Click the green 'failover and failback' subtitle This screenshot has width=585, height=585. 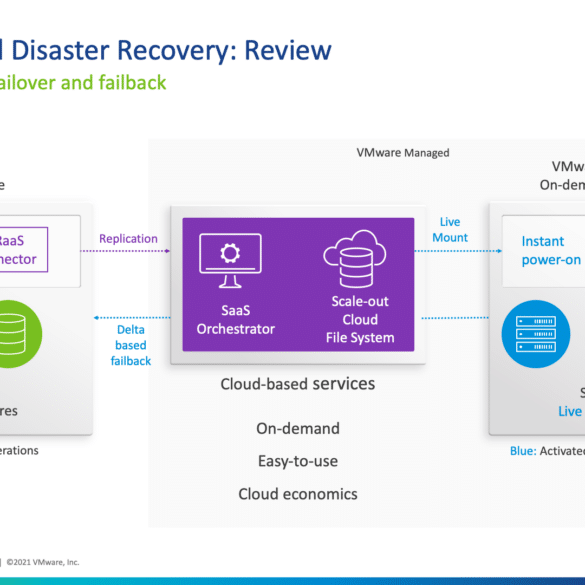click(83, 82)
